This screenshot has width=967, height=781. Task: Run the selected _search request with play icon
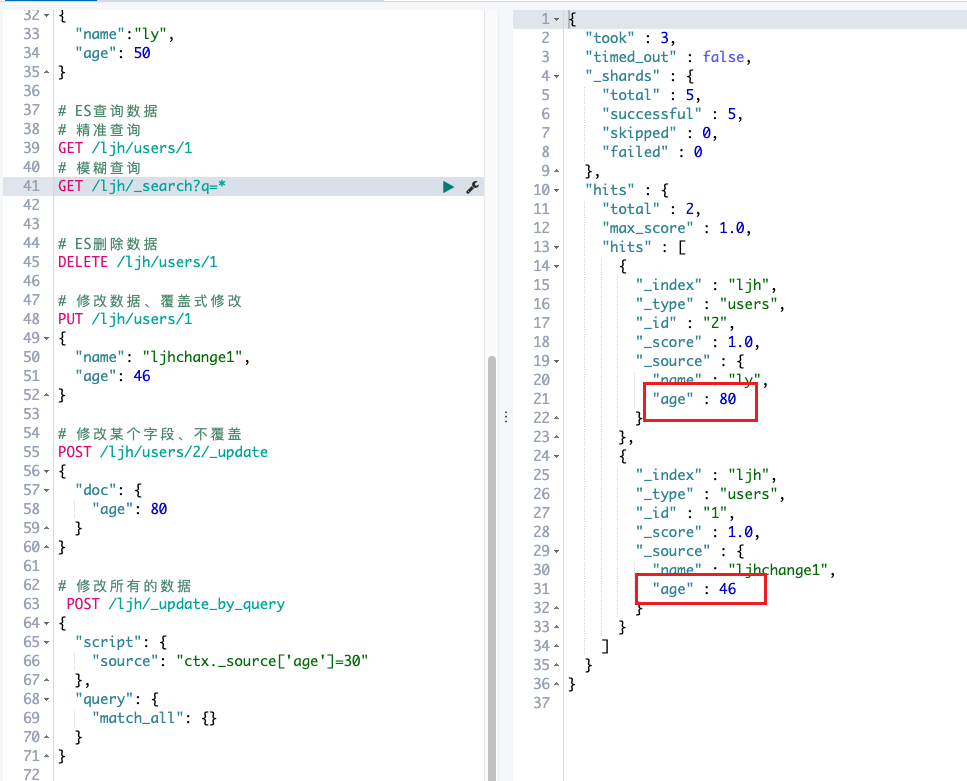coord(449,187)
